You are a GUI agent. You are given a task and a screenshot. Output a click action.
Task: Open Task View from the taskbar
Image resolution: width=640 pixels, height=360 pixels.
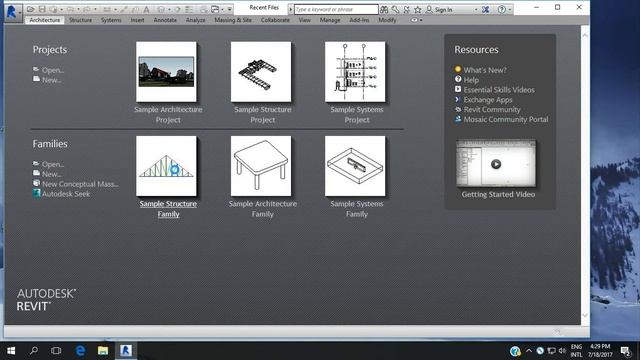(x=56, y=351)
